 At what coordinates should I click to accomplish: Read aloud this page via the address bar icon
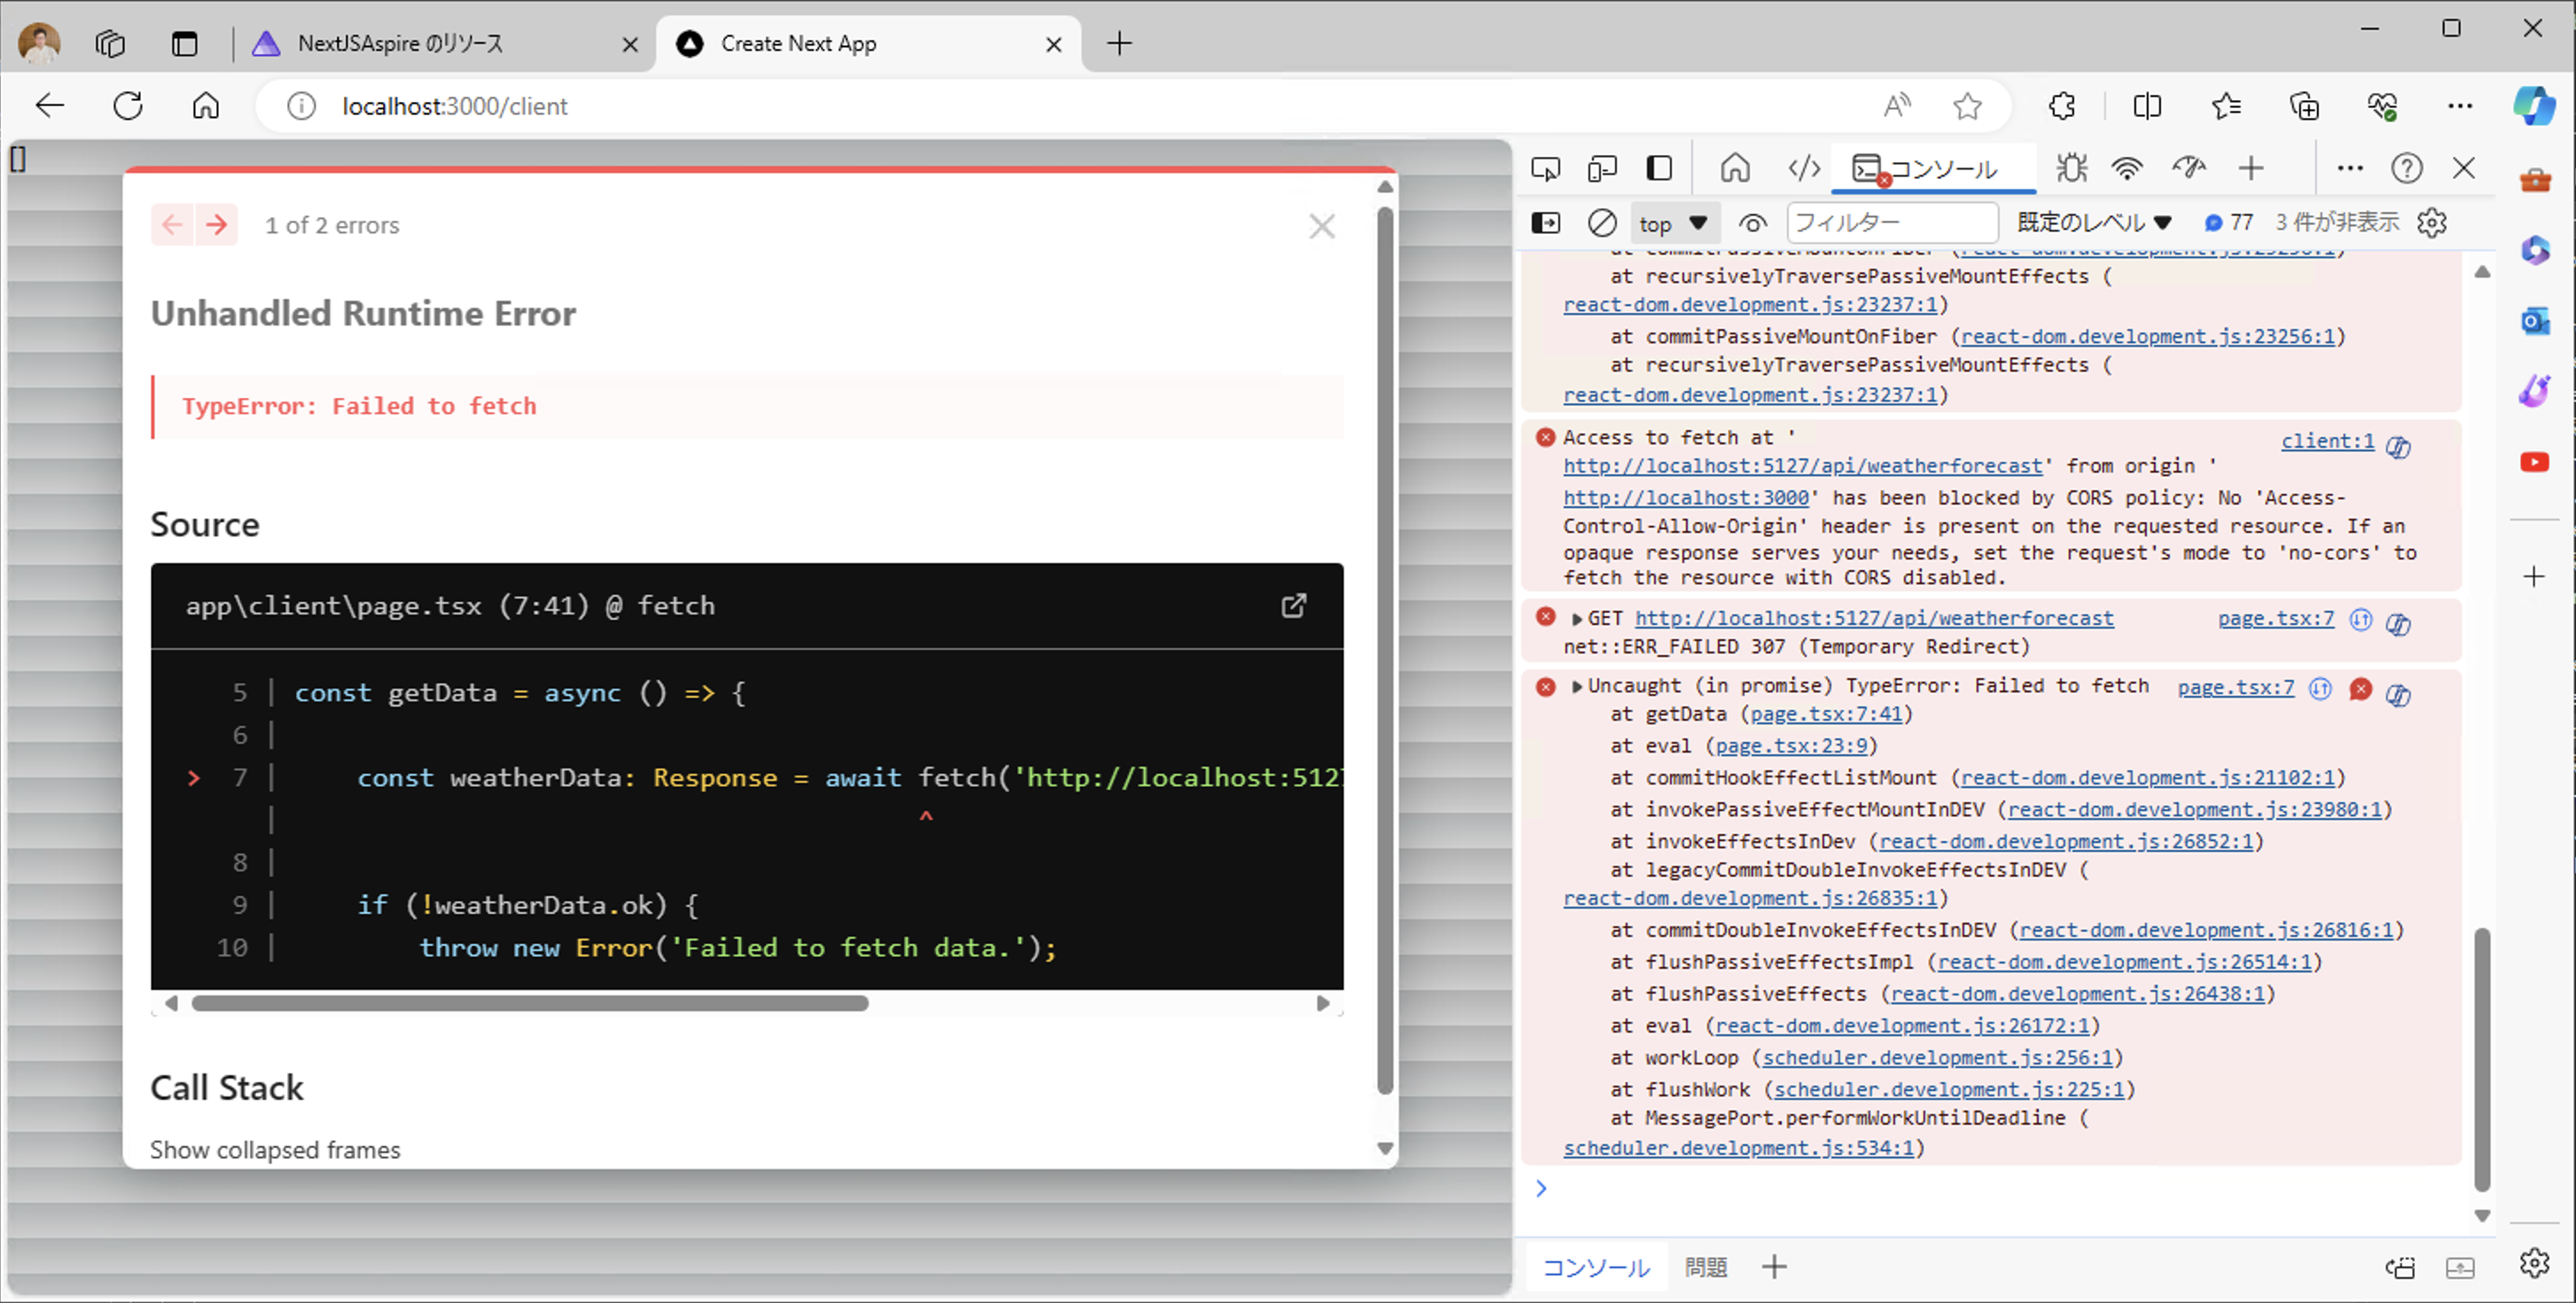coord(1897,106)
